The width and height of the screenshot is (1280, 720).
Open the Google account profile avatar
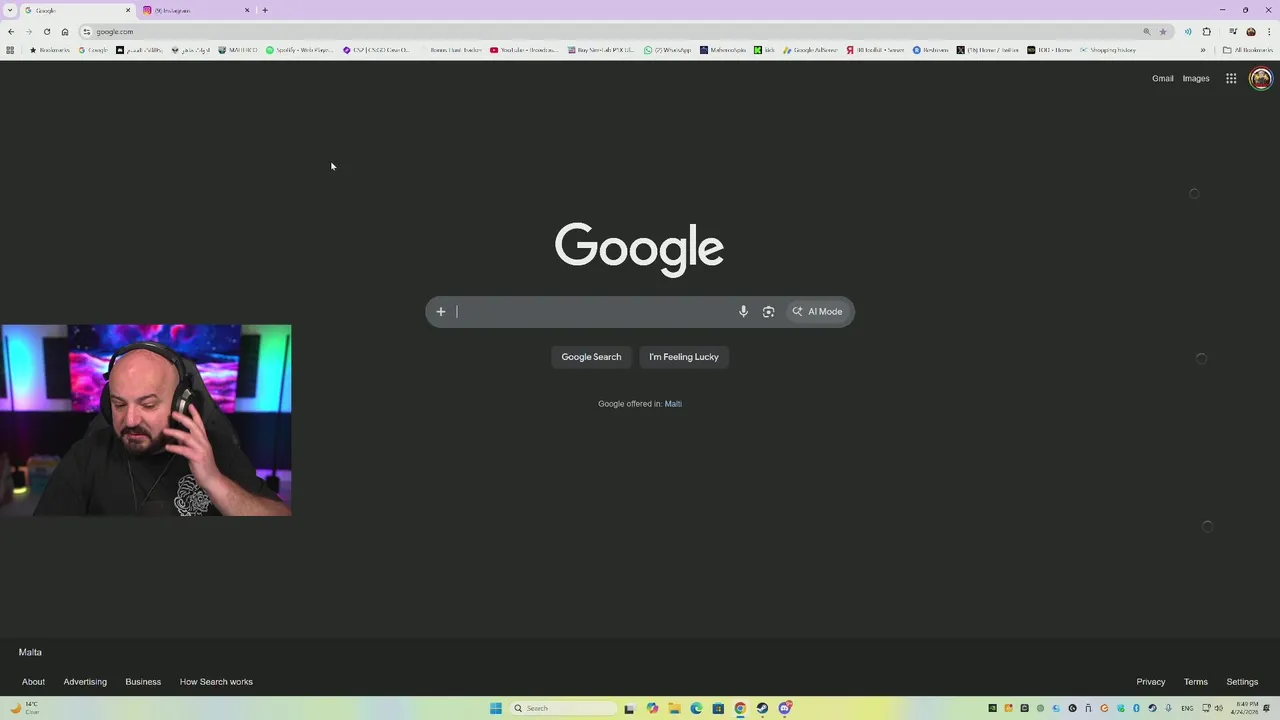click(1261, 78)
